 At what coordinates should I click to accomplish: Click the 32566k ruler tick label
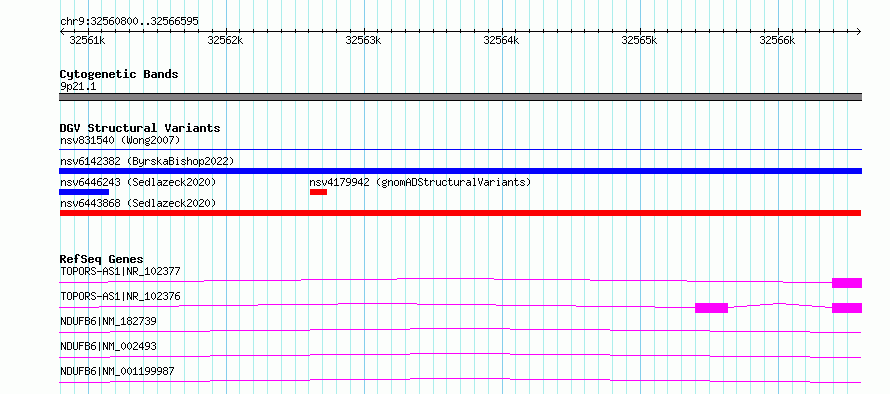point(778,40)
